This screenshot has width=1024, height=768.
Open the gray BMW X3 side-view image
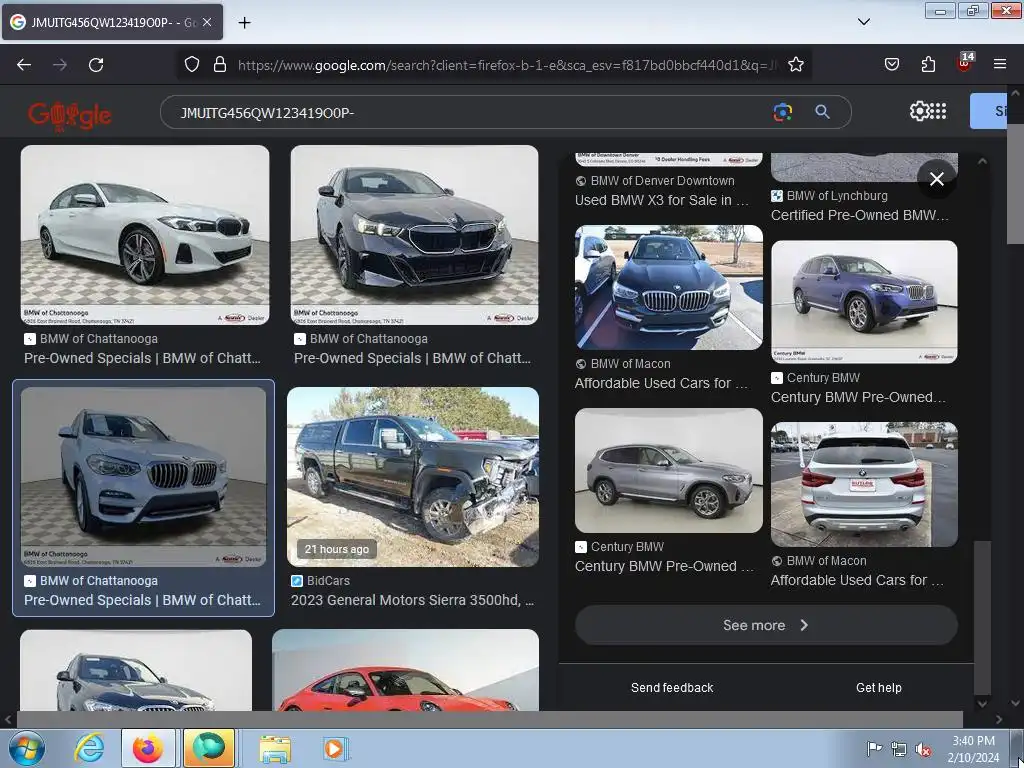pos(669,470)
